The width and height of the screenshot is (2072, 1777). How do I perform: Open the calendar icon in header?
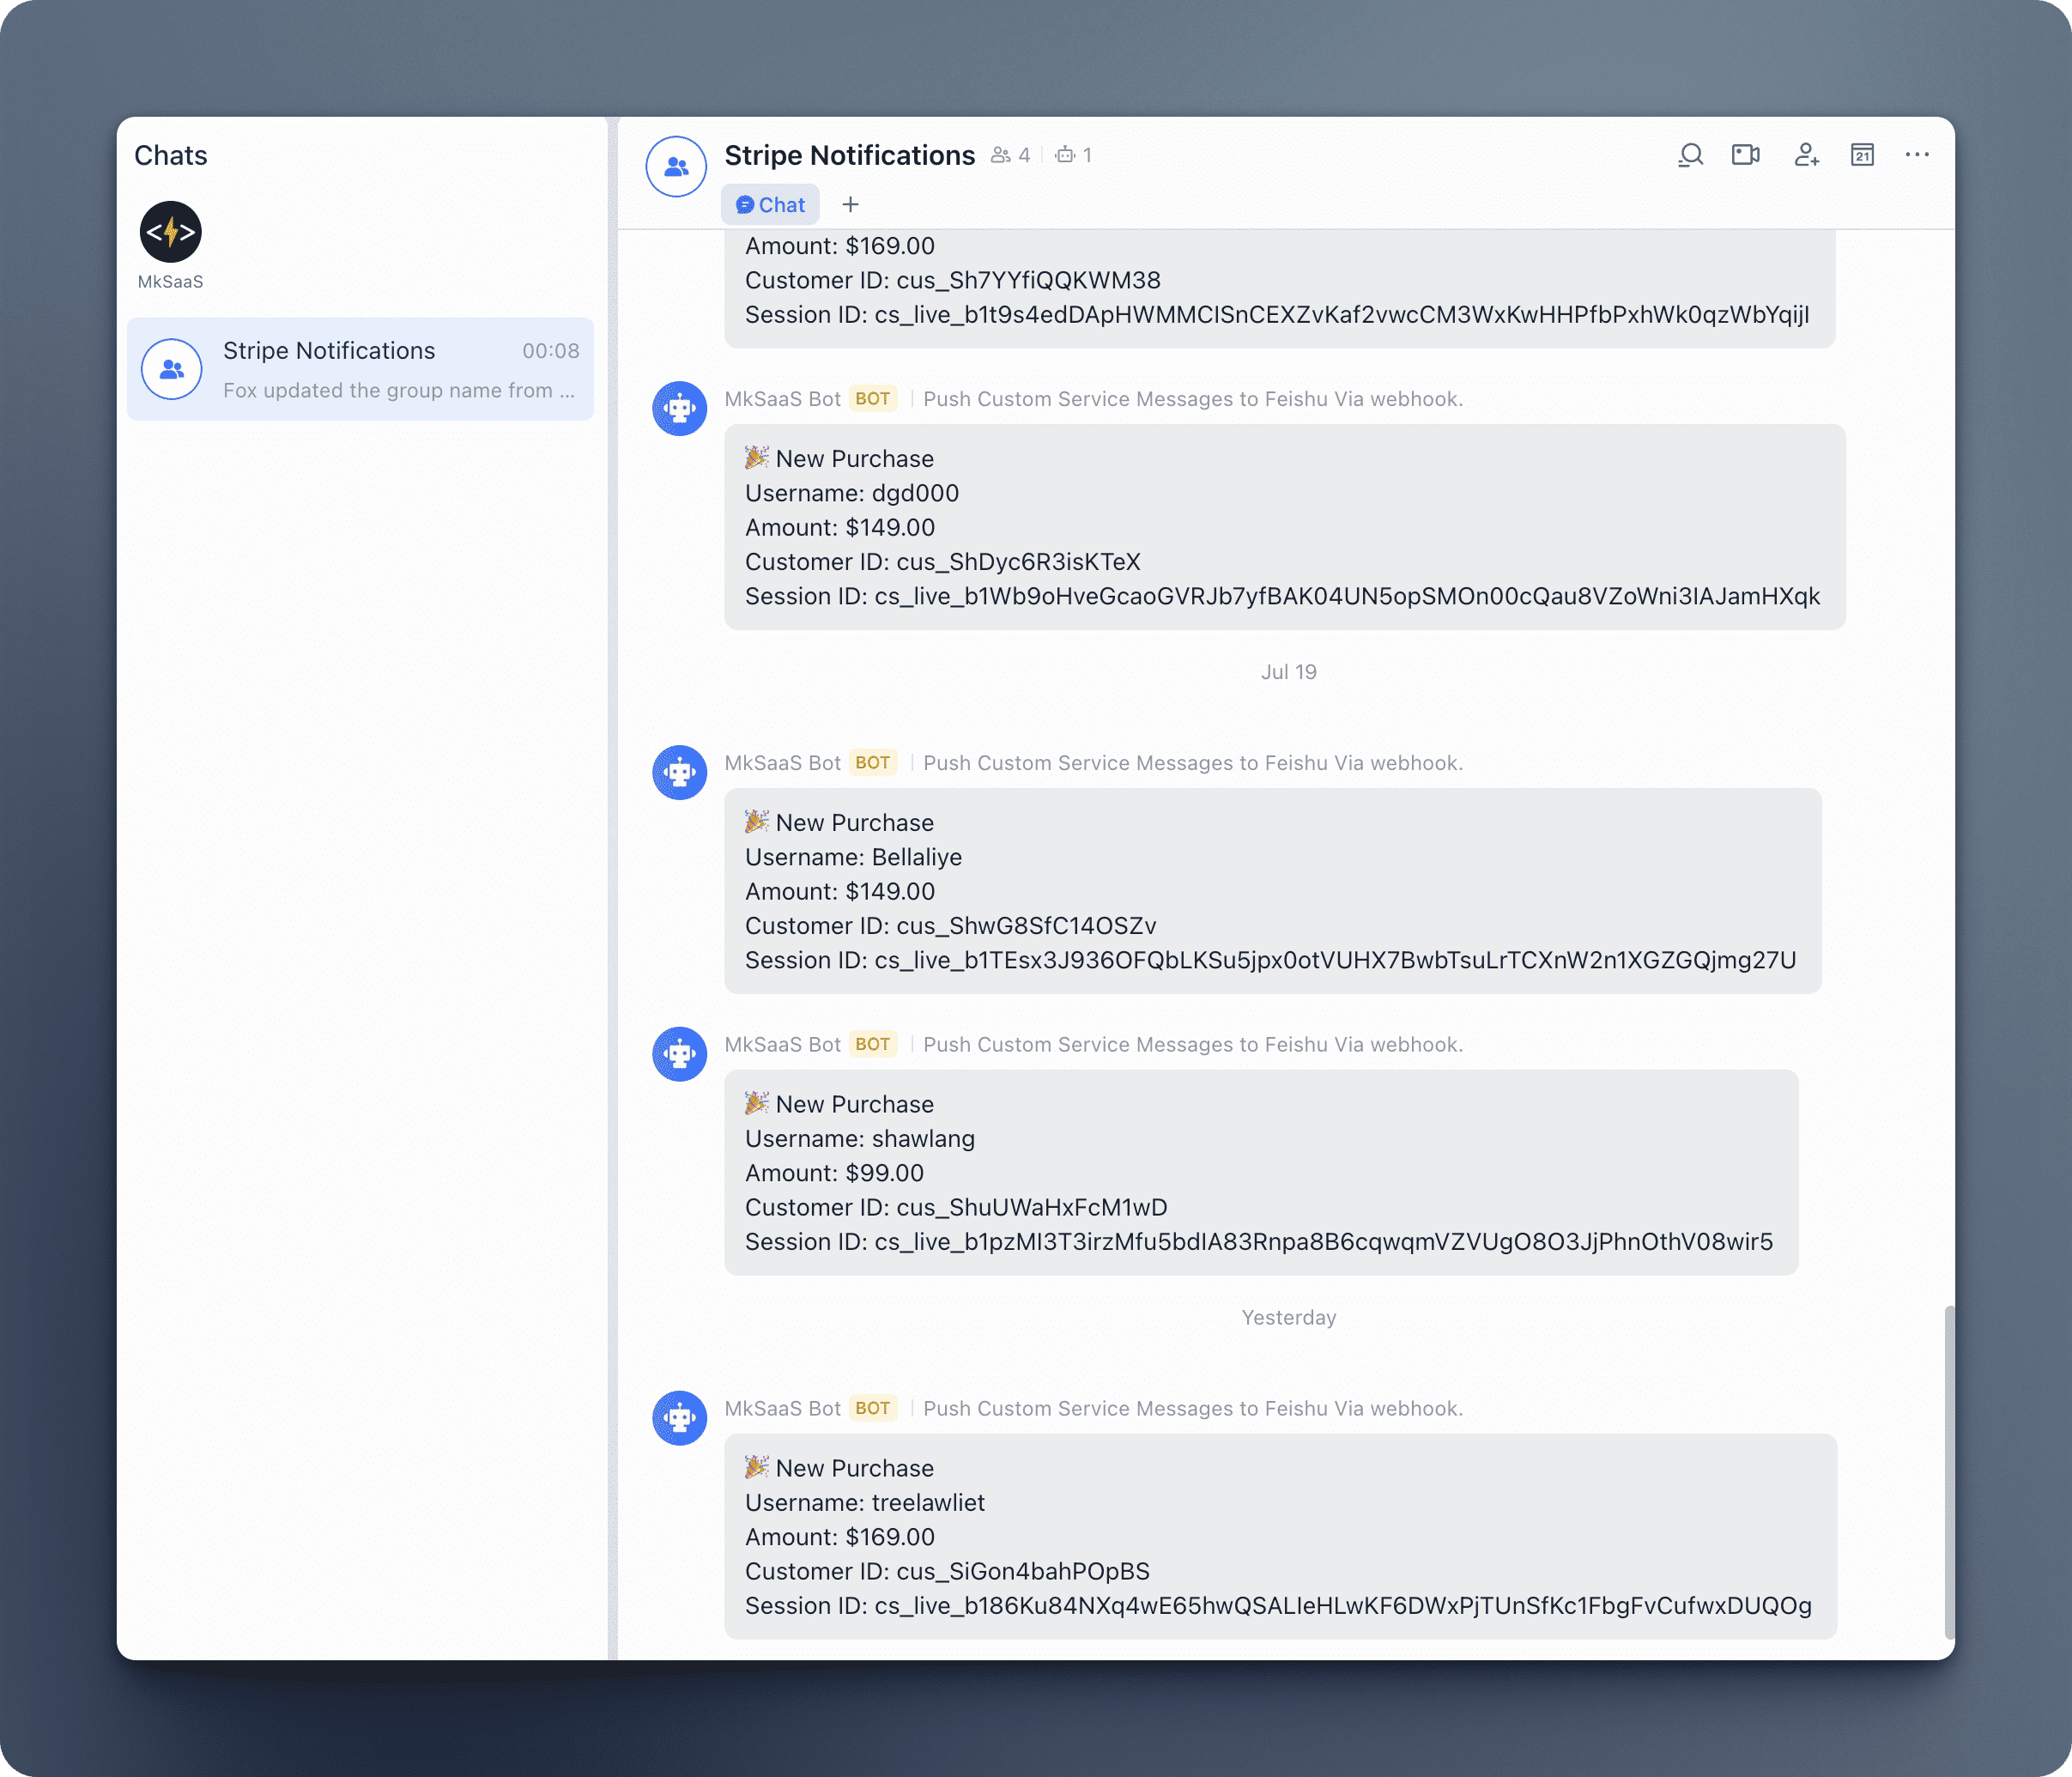click(x=1862, y=155)
